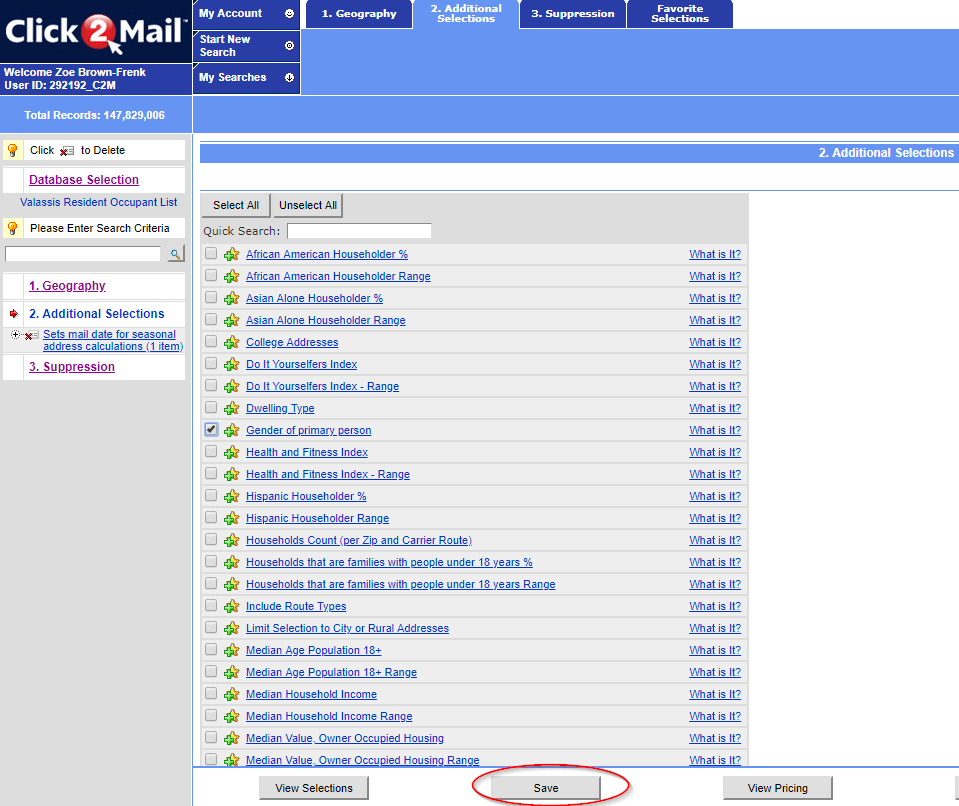Open What is It? for College Addresses
Screen dimensions: 959x806
pos(715,342)
